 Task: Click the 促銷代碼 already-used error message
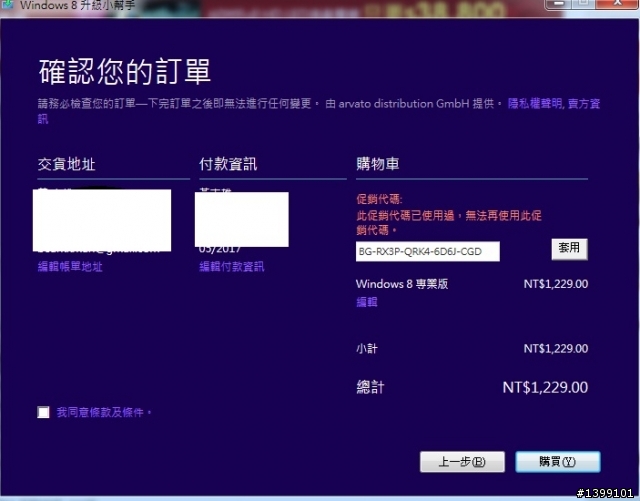(x=449, y=223)
